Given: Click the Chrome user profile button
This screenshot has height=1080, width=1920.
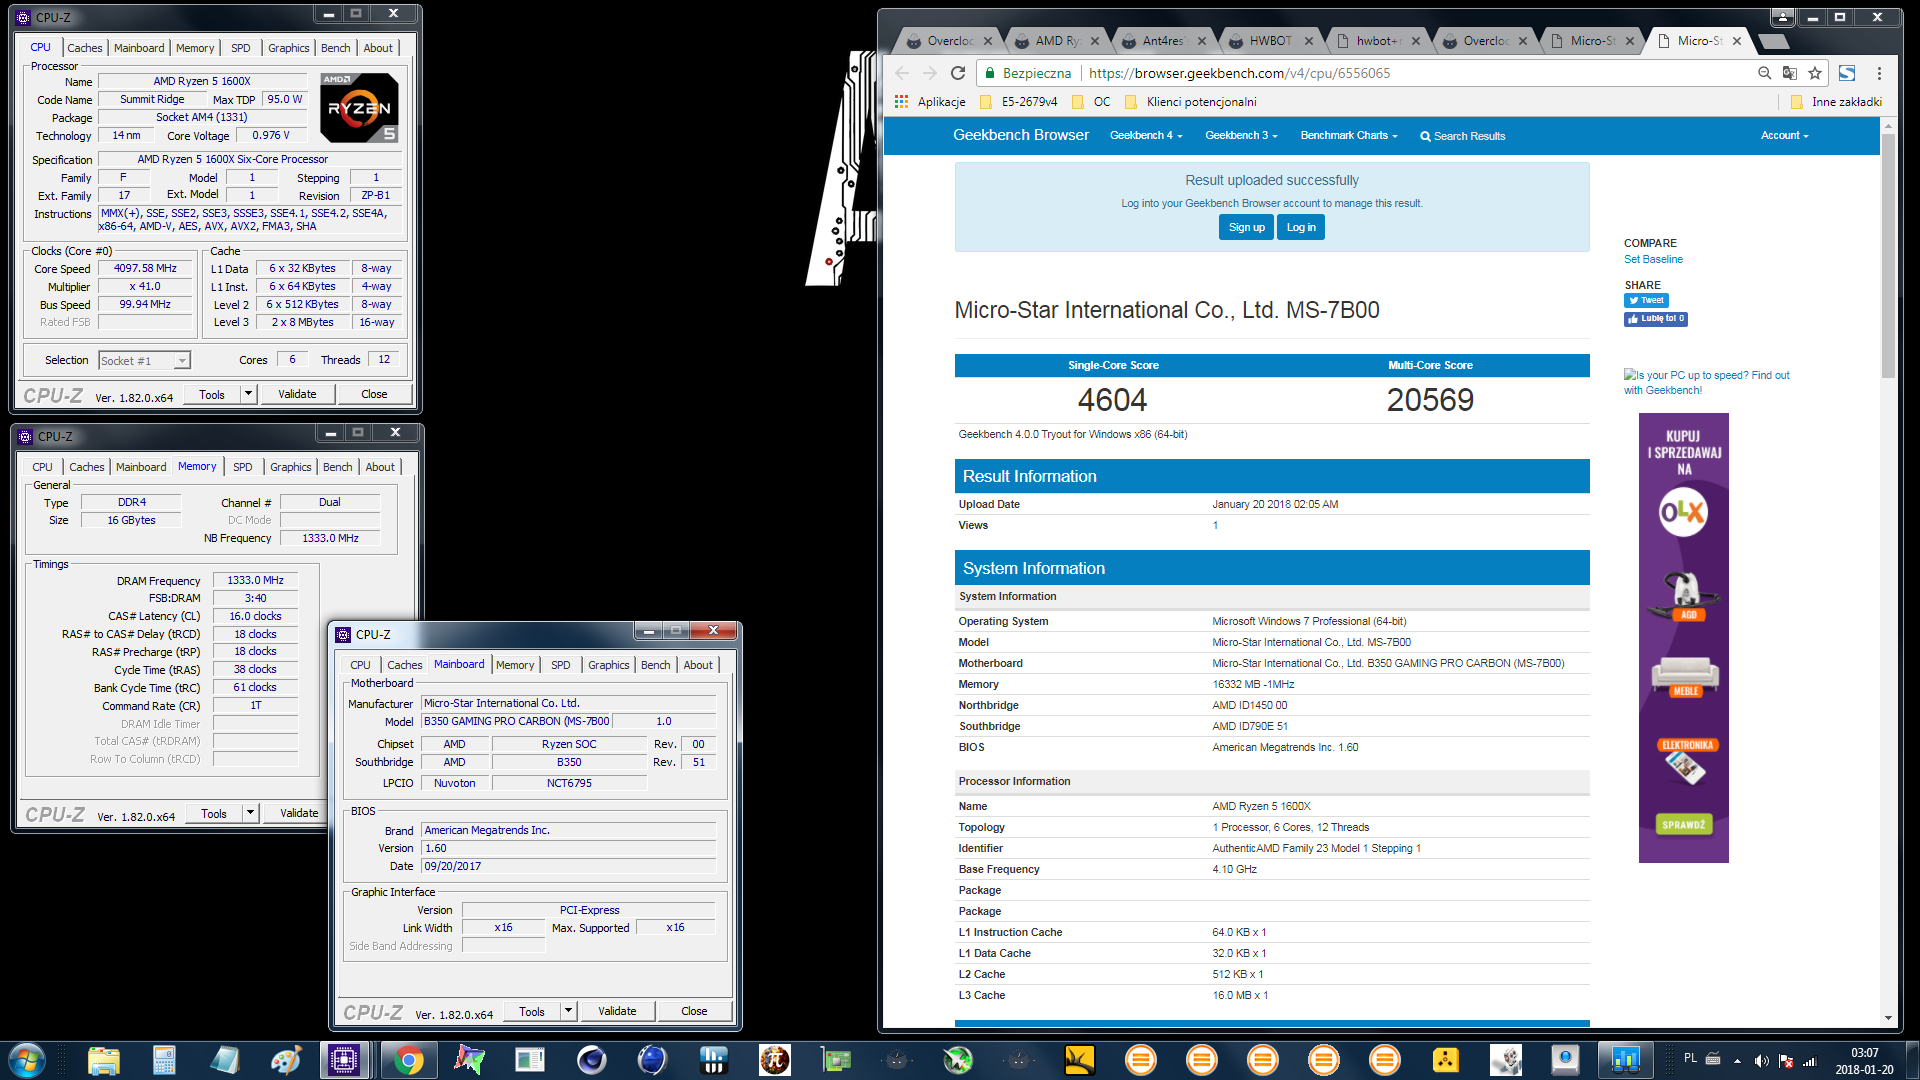Looking at the screenshot, I should [1783, 17].
